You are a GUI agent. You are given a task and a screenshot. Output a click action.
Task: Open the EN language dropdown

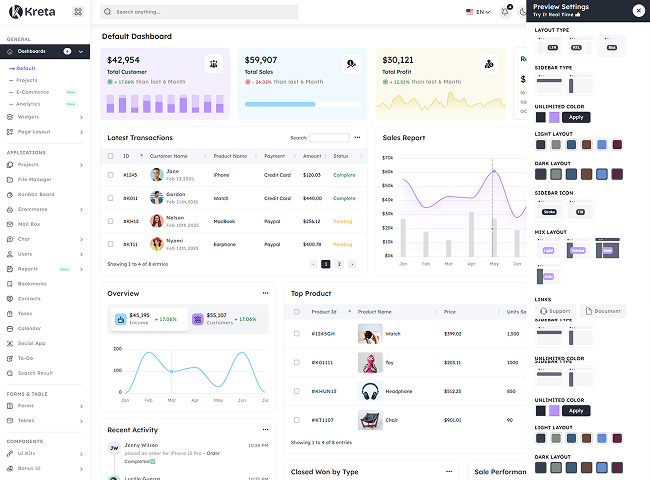click(478, 12)
